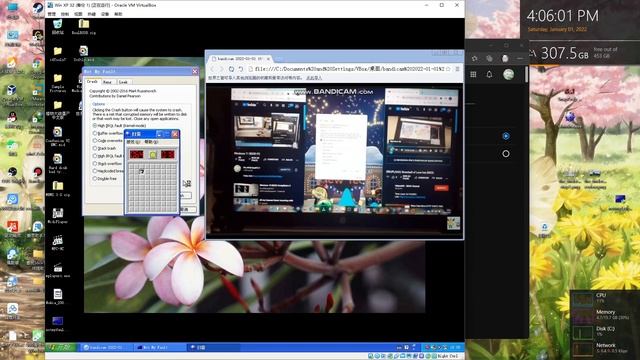Click the scrollbar in the dark browser panel
The image size is (640, 360).
(527, 75)
